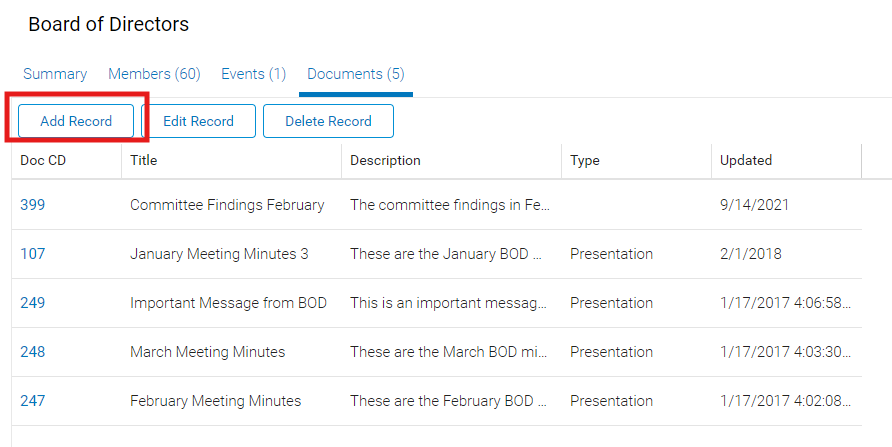The image size is (892, 447).
Task: Select the January Meeting Minutes 3 title
Action: point(219,254)
